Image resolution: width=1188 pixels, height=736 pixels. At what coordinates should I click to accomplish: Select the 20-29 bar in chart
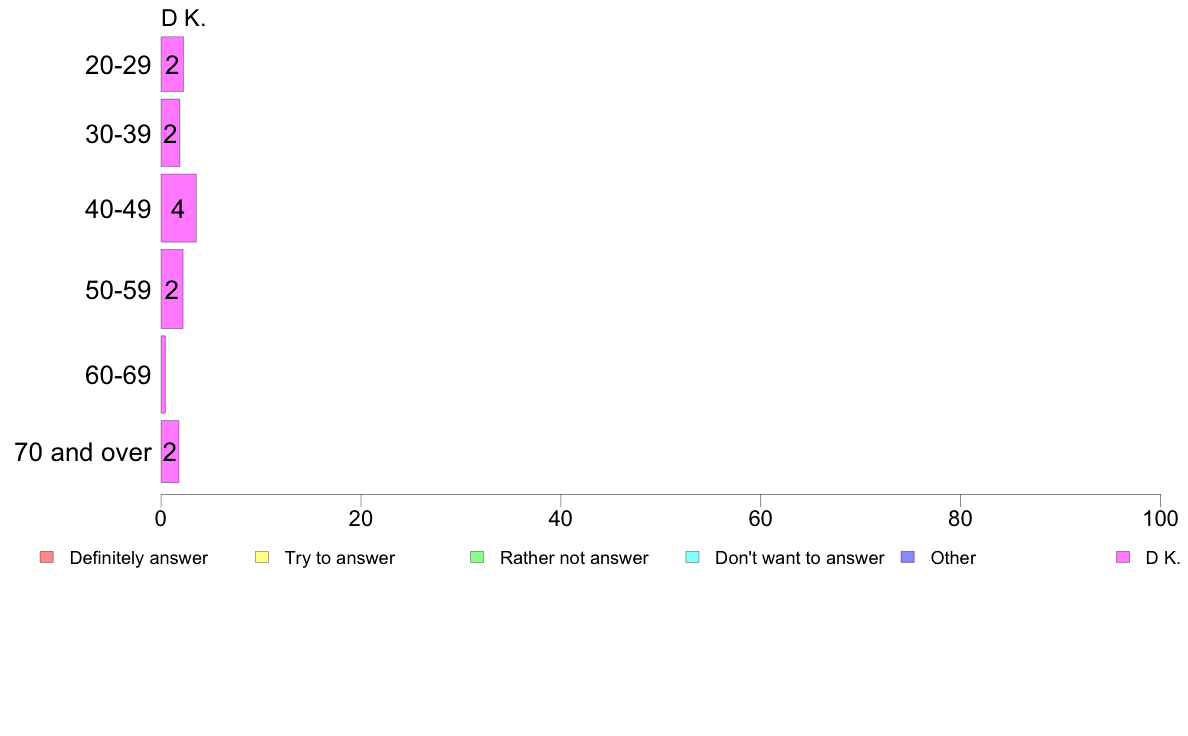[172, 64]
